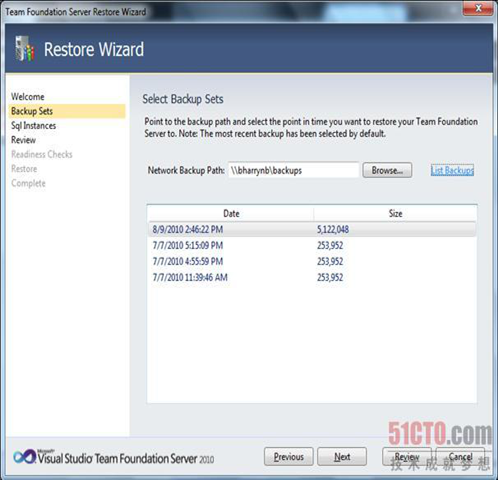Close the Restore Wizard window
The width and height of the screenshot is (498, 480).
(x=478, y=8)
